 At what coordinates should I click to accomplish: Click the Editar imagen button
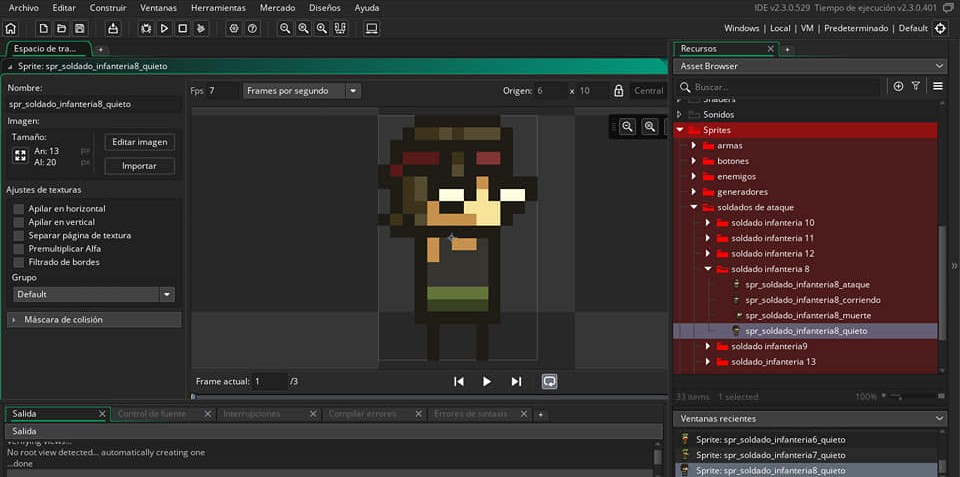[x=139, y=142]
